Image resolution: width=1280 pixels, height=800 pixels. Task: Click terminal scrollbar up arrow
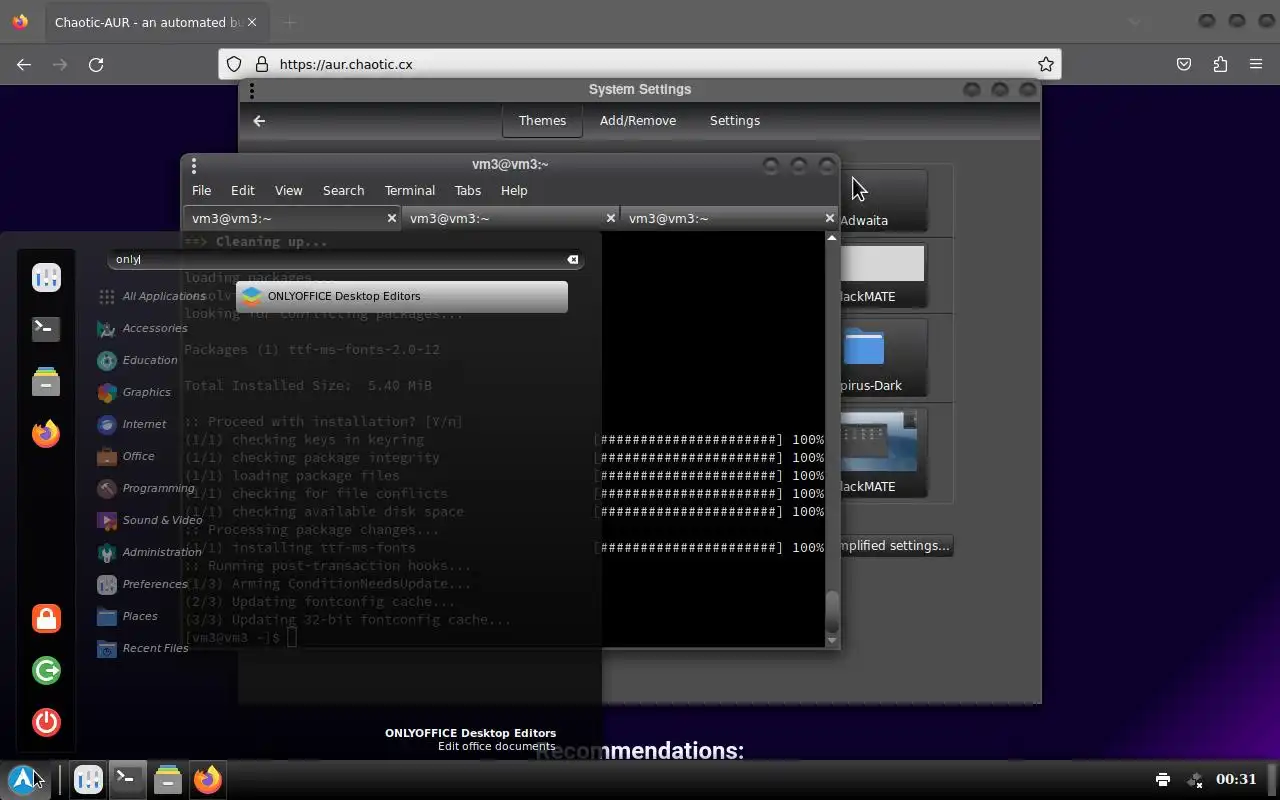(x=832, y=238)
